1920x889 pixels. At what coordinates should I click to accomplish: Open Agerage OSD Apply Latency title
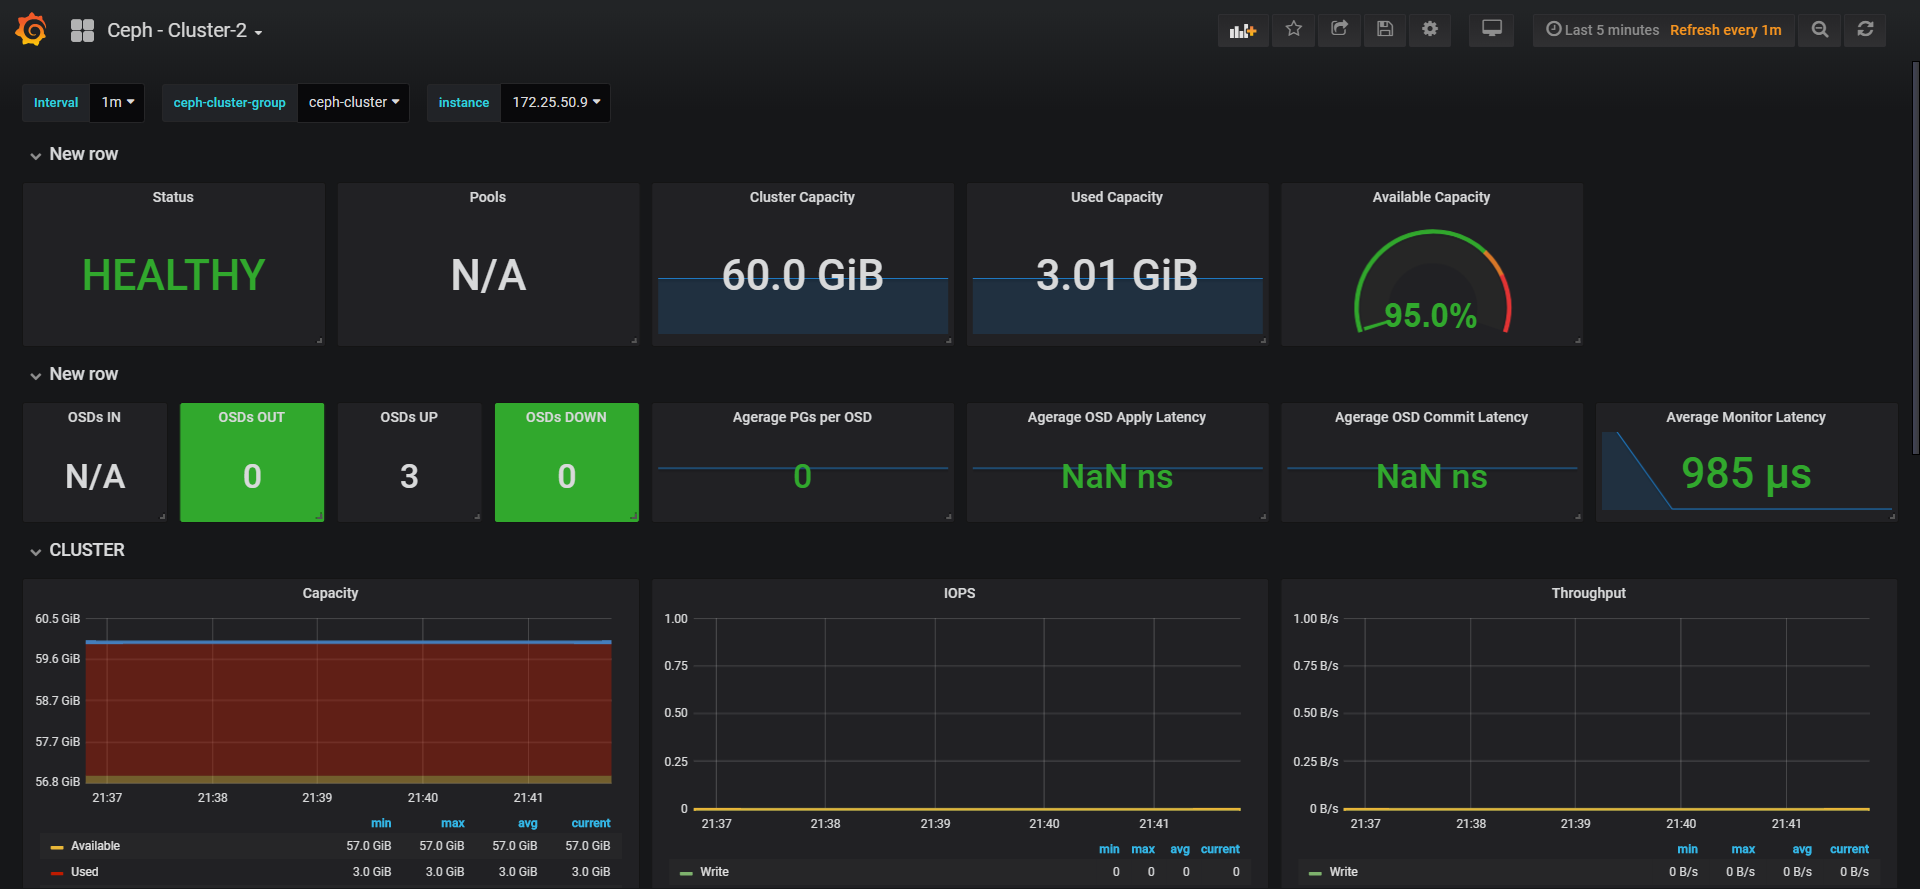(1117, 417)
